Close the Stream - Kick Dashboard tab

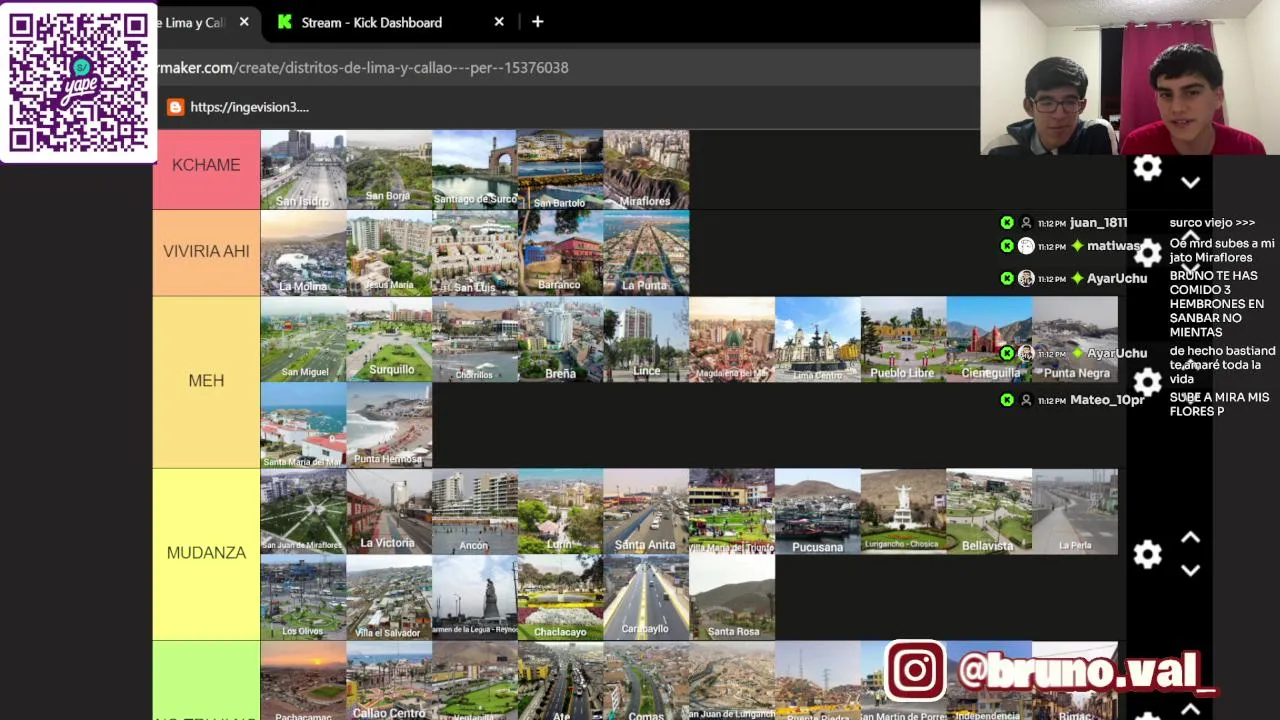pyautogui.click(x=499, y=22)
